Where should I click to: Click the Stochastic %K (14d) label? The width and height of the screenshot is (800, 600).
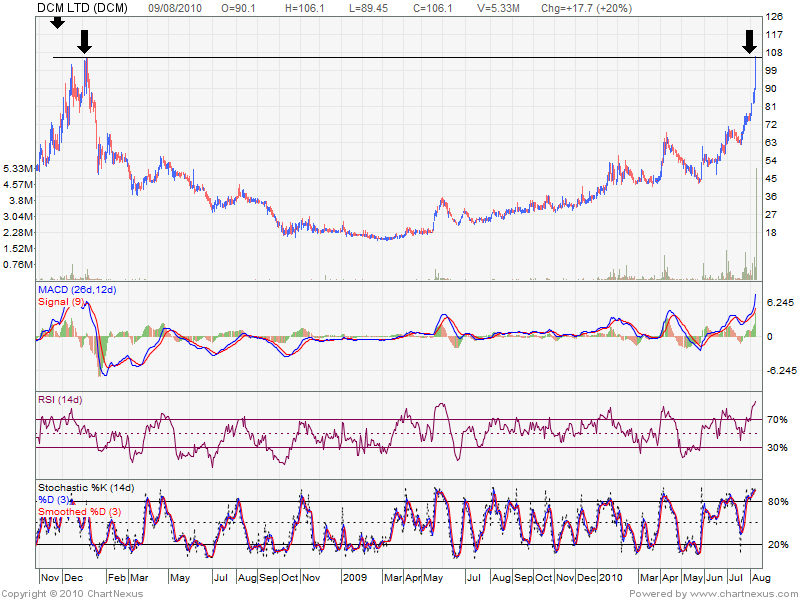[x=86, y=488]
